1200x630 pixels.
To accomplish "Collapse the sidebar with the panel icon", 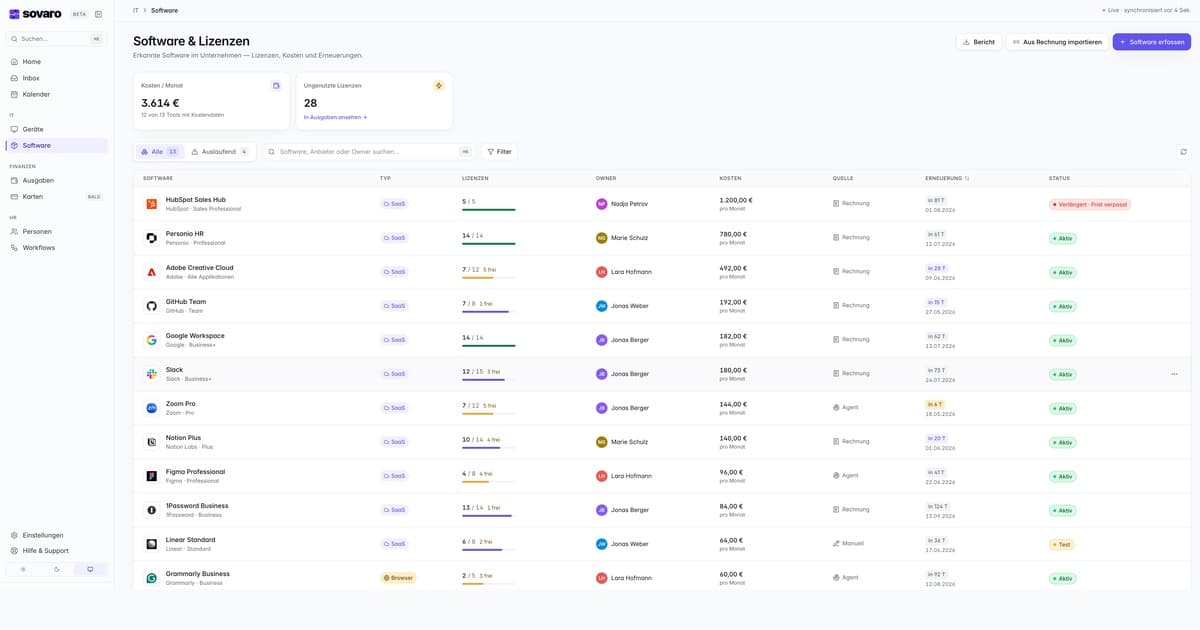I will 98,14.
